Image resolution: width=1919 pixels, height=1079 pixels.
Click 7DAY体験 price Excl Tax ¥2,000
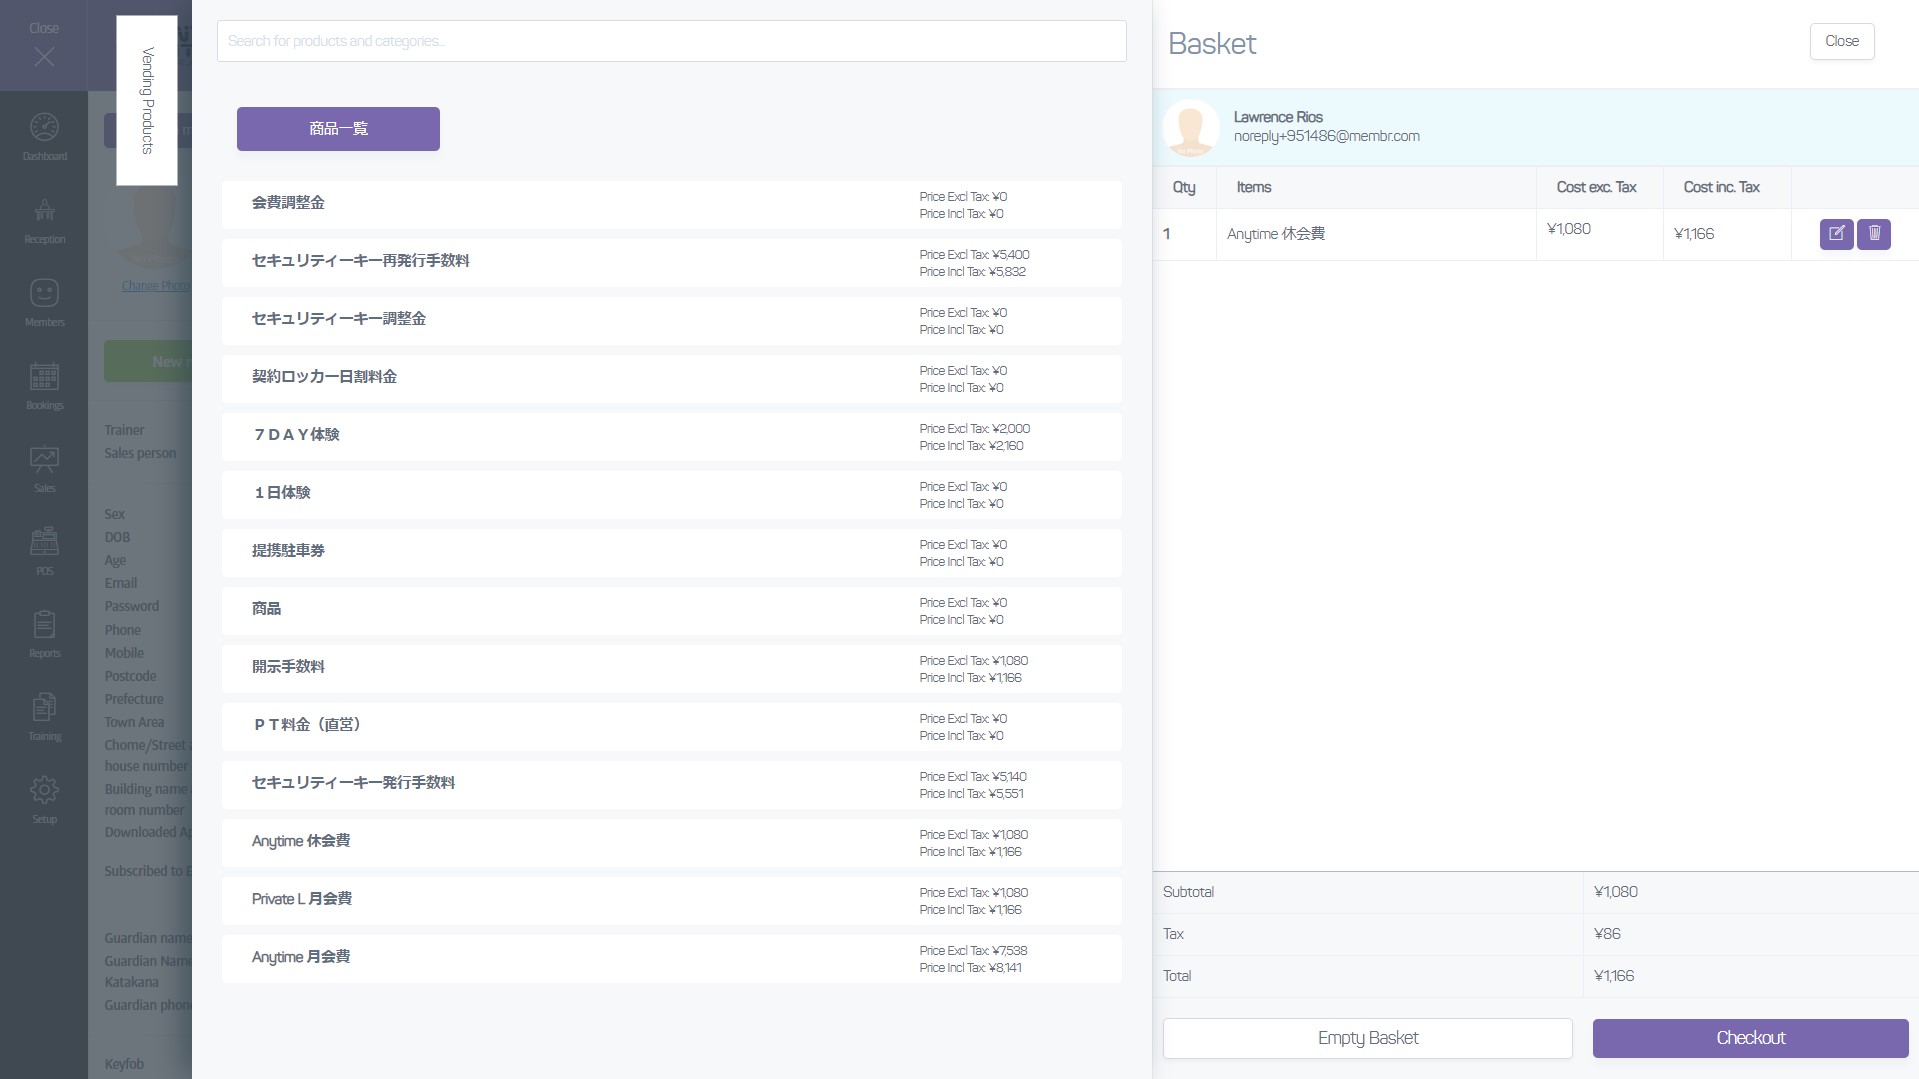click(x=975, y=429)
